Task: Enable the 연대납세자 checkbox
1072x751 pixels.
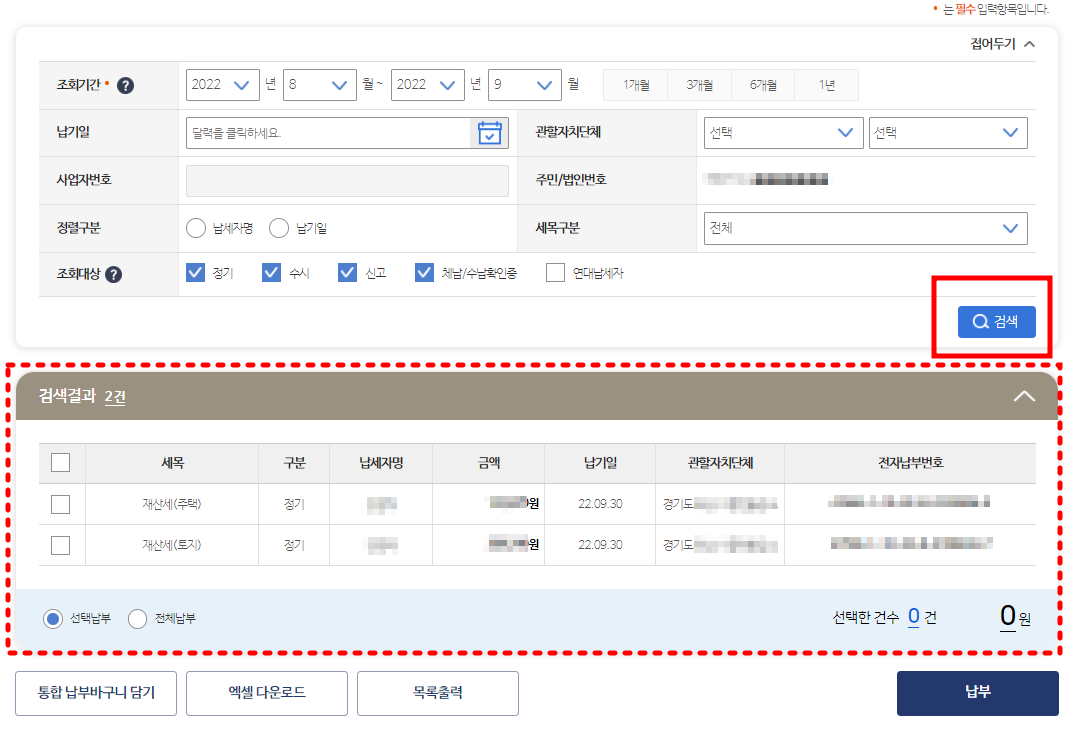Action: point(555,271)
